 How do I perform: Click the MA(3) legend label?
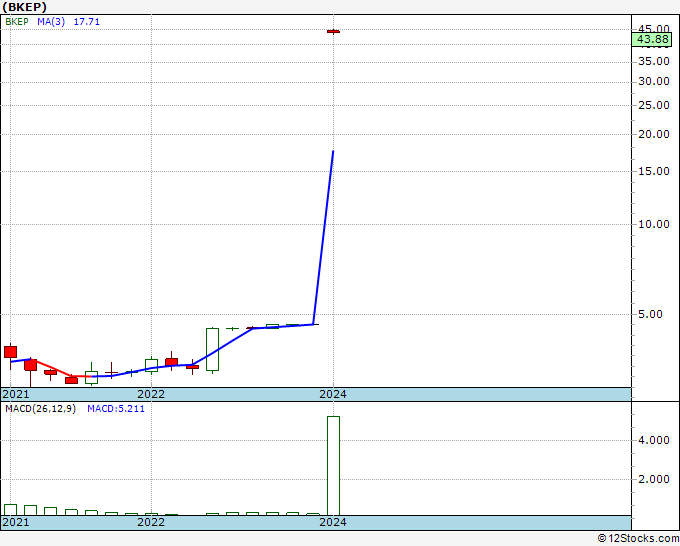click(x=51, y=22)
